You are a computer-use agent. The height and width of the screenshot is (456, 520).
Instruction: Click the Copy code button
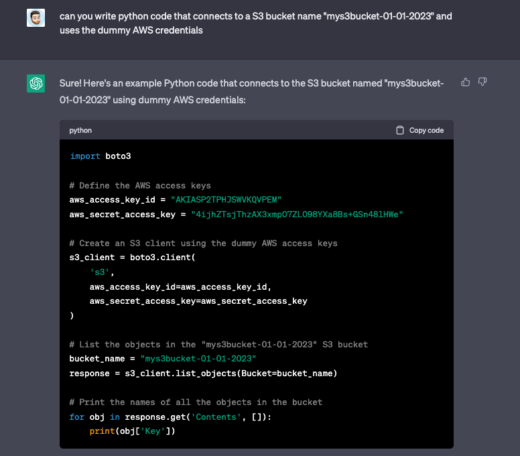[x=420, y=130]
